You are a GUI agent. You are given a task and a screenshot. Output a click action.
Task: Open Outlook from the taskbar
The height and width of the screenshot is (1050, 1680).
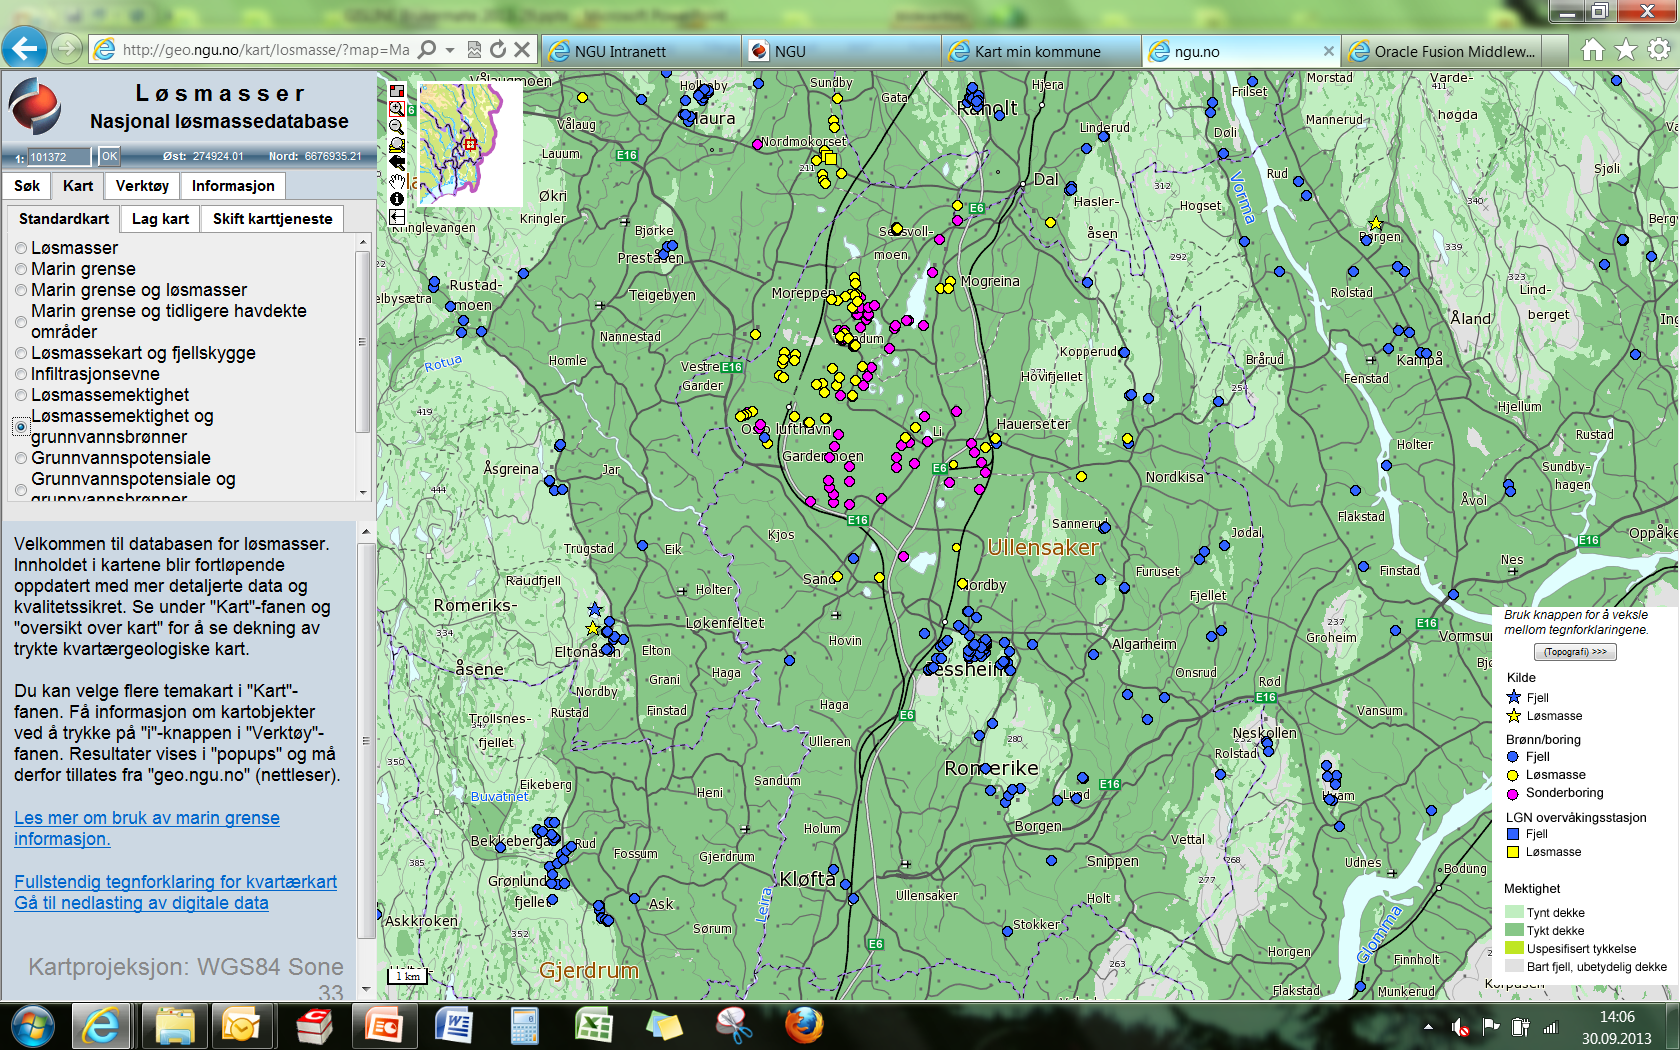point(241,1026)
